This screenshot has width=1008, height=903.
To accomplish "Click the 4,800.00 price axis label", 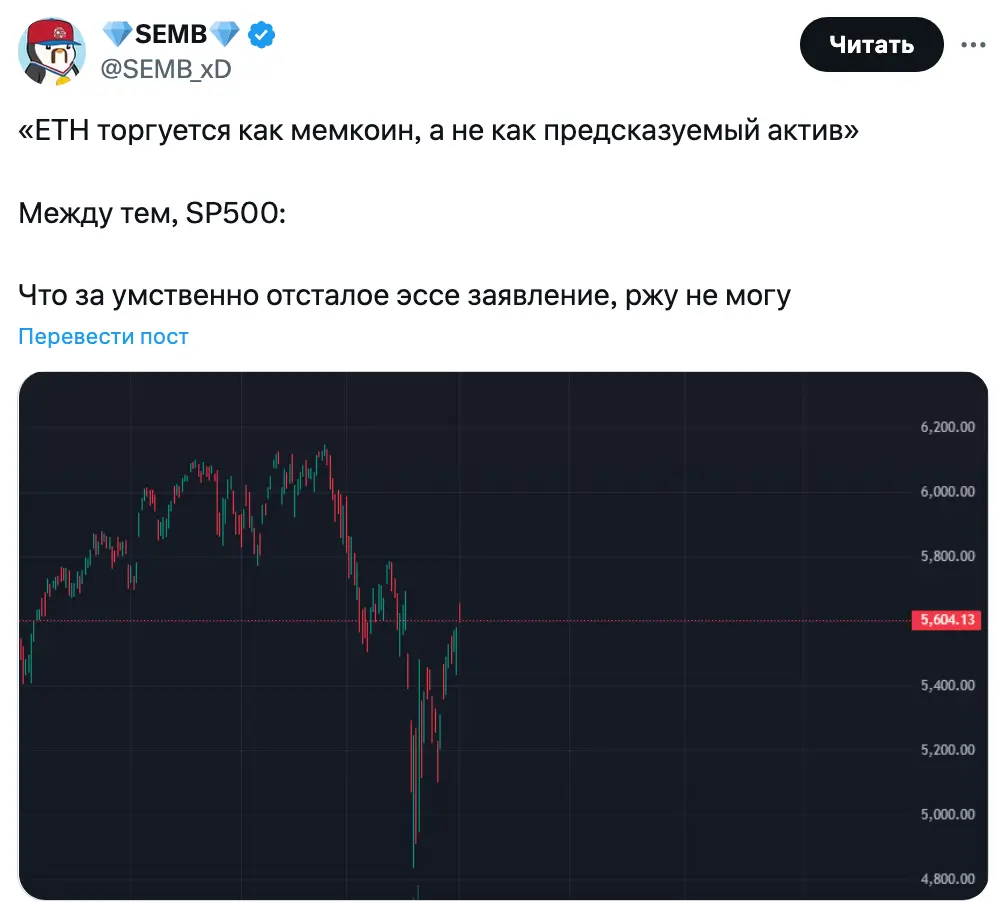I will coord(948,879).
